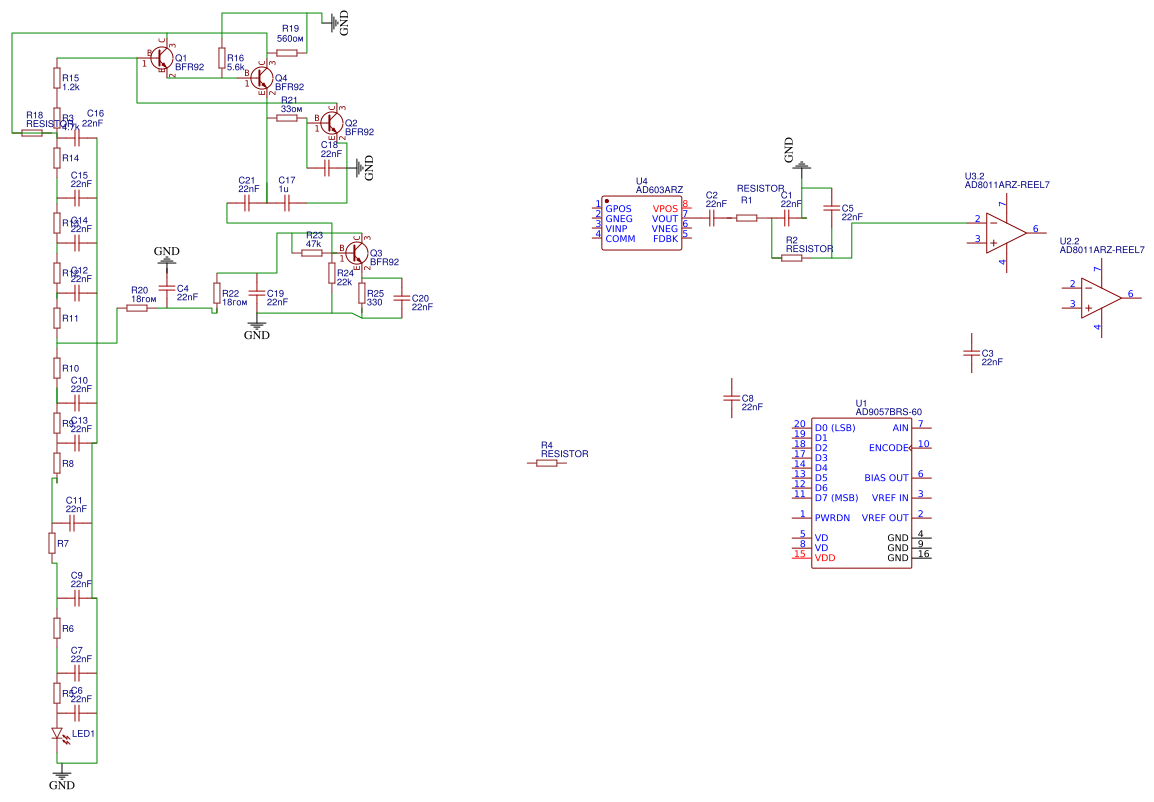Click the D0 (LSB) pin label
1154x802 pixels.
pyautogui.click(x=835, y=428)
